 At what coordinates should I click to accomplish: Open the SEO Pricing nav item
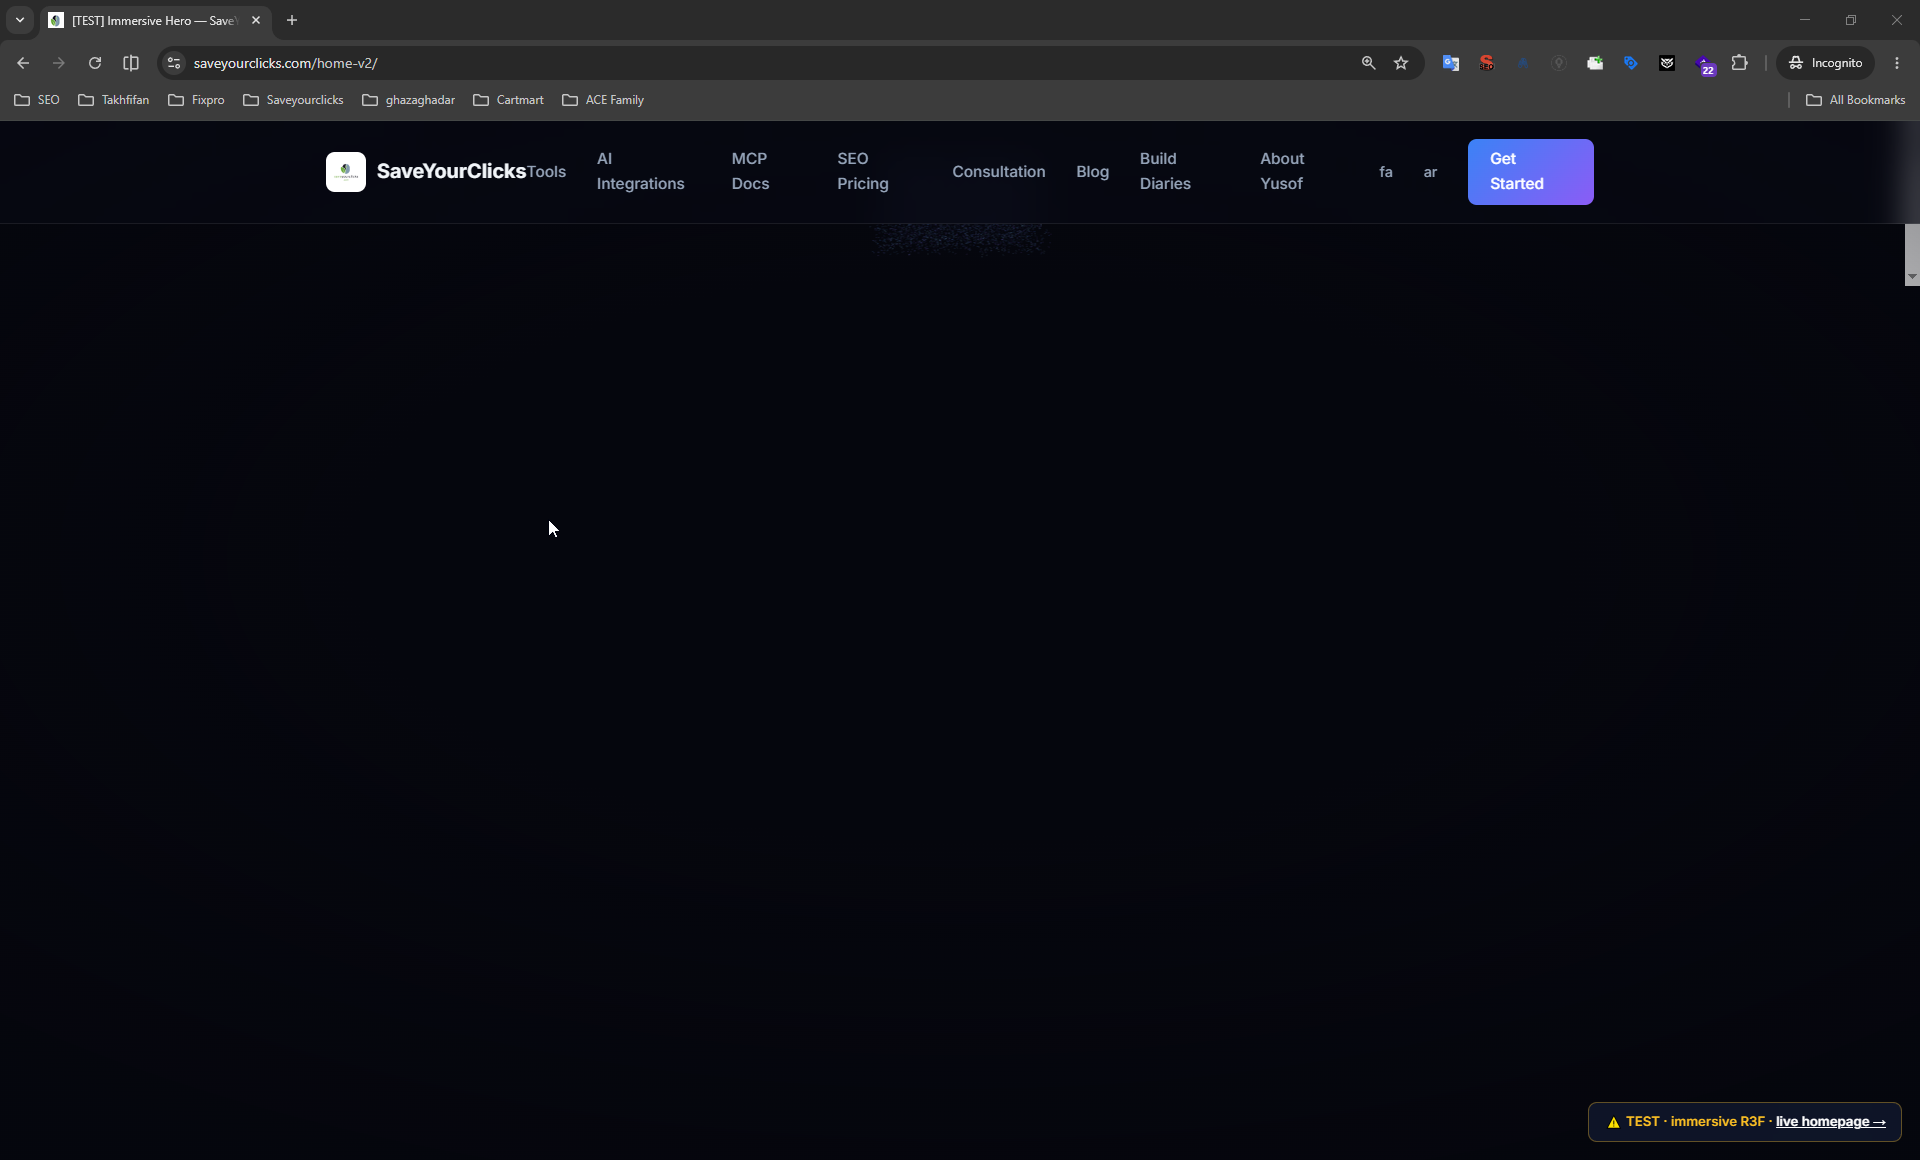point(863,171)
